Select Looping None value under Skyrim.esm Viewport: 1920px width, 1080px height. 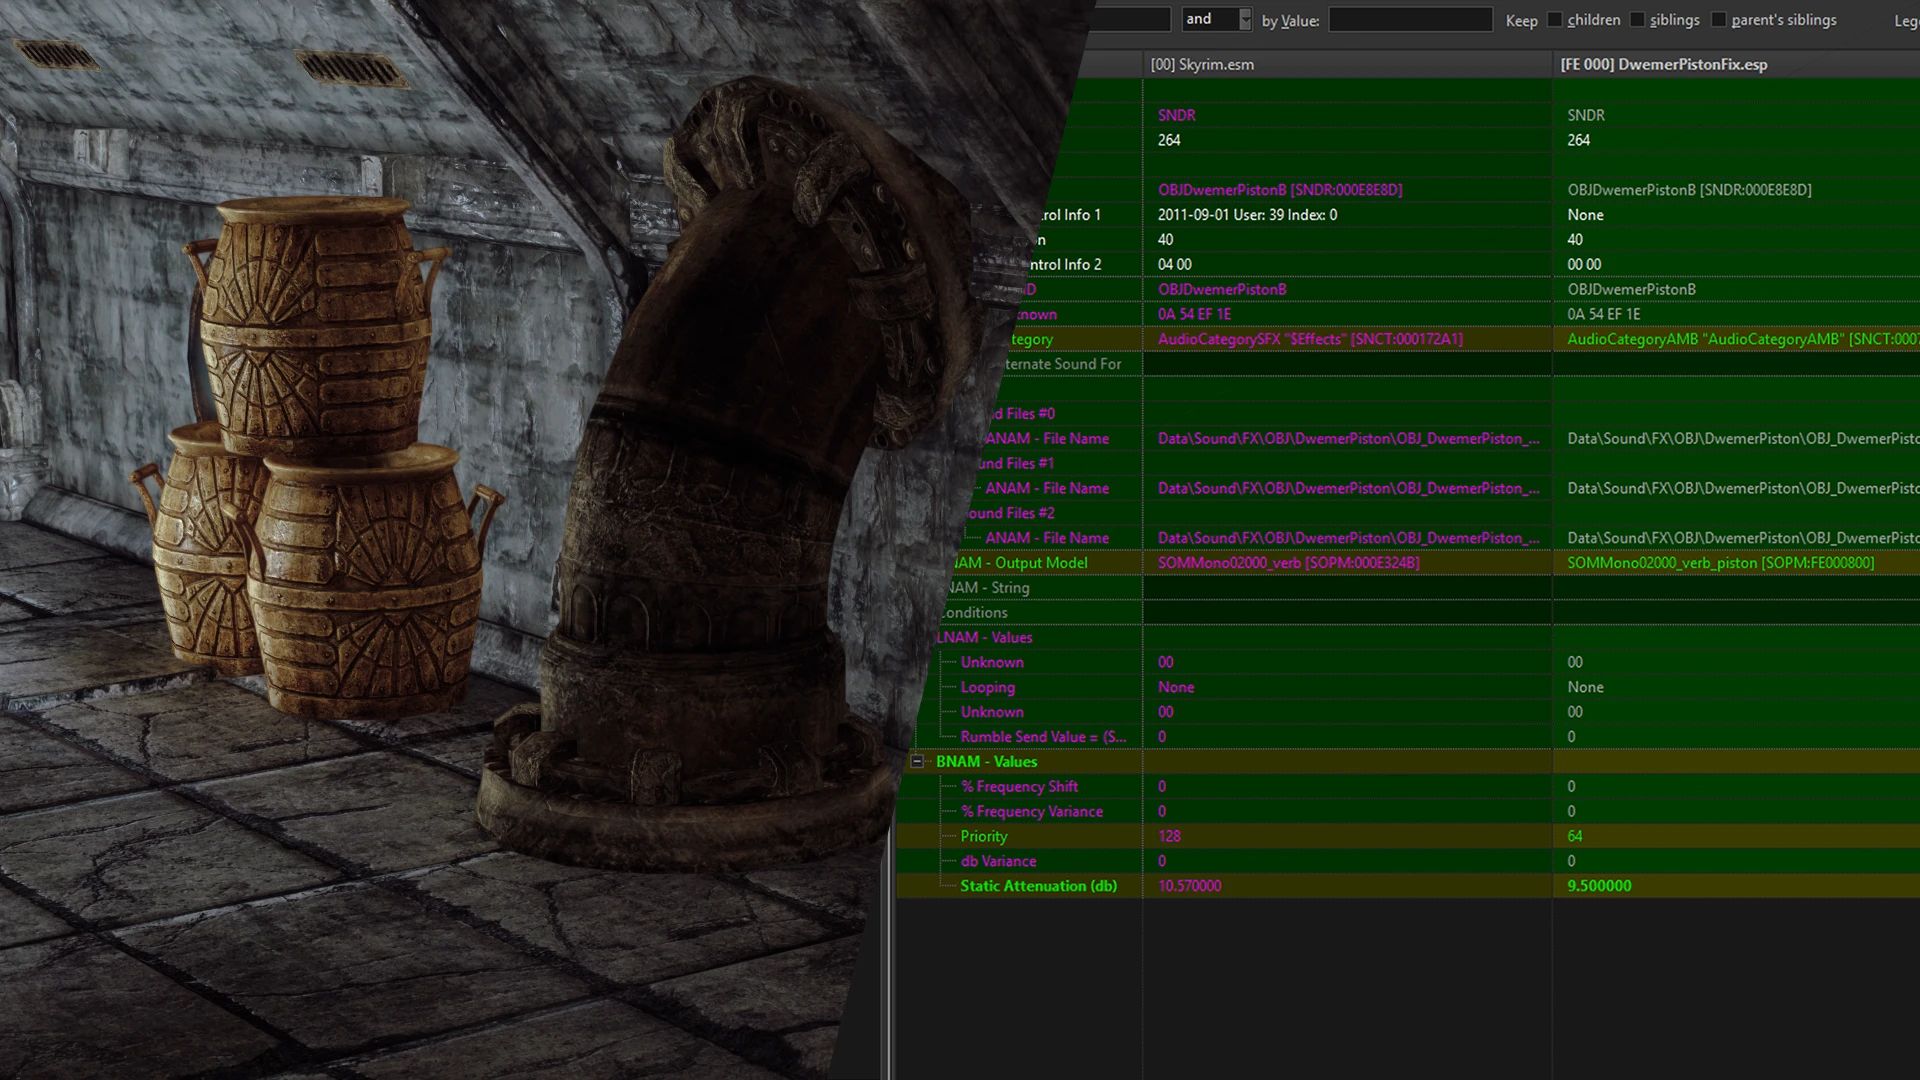[x=1176, y=687]
